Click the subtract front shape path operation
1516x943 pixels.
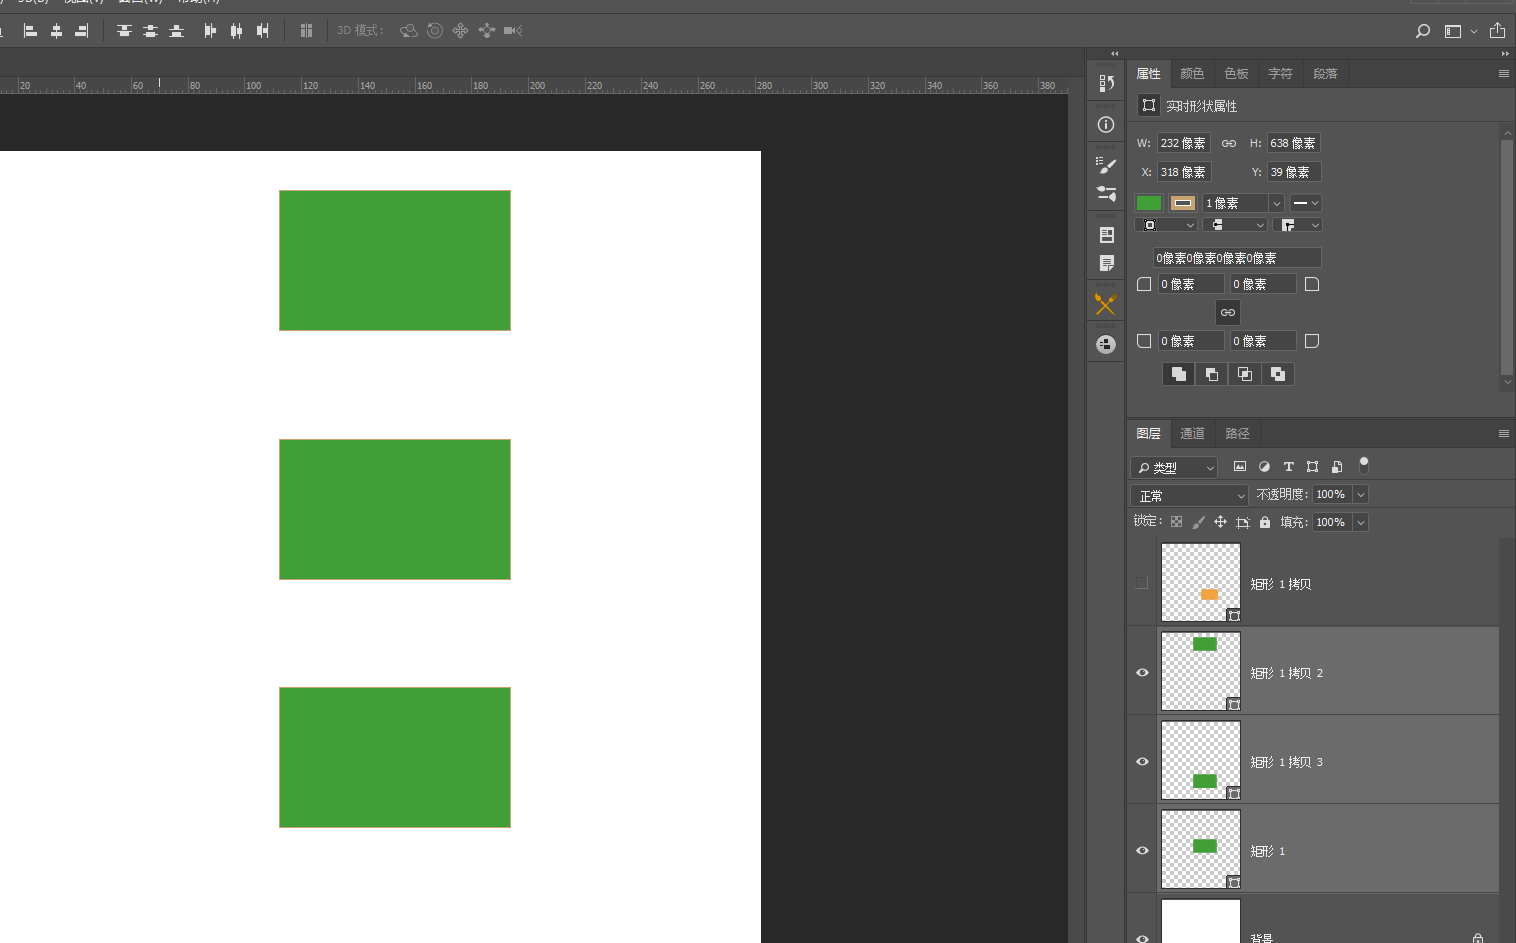(1212, 374)
